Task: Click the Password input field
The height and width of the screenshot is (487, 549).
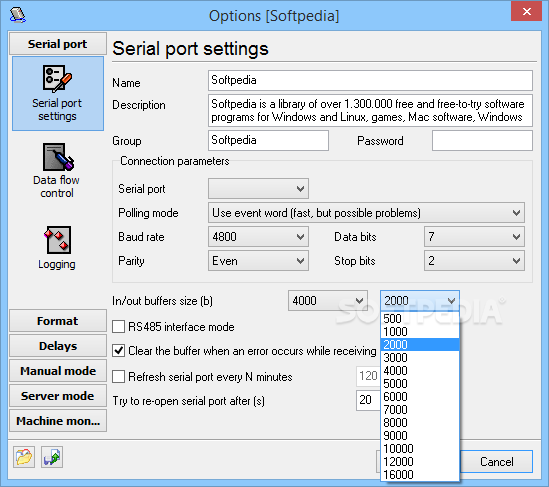Action: coord(482,140)
